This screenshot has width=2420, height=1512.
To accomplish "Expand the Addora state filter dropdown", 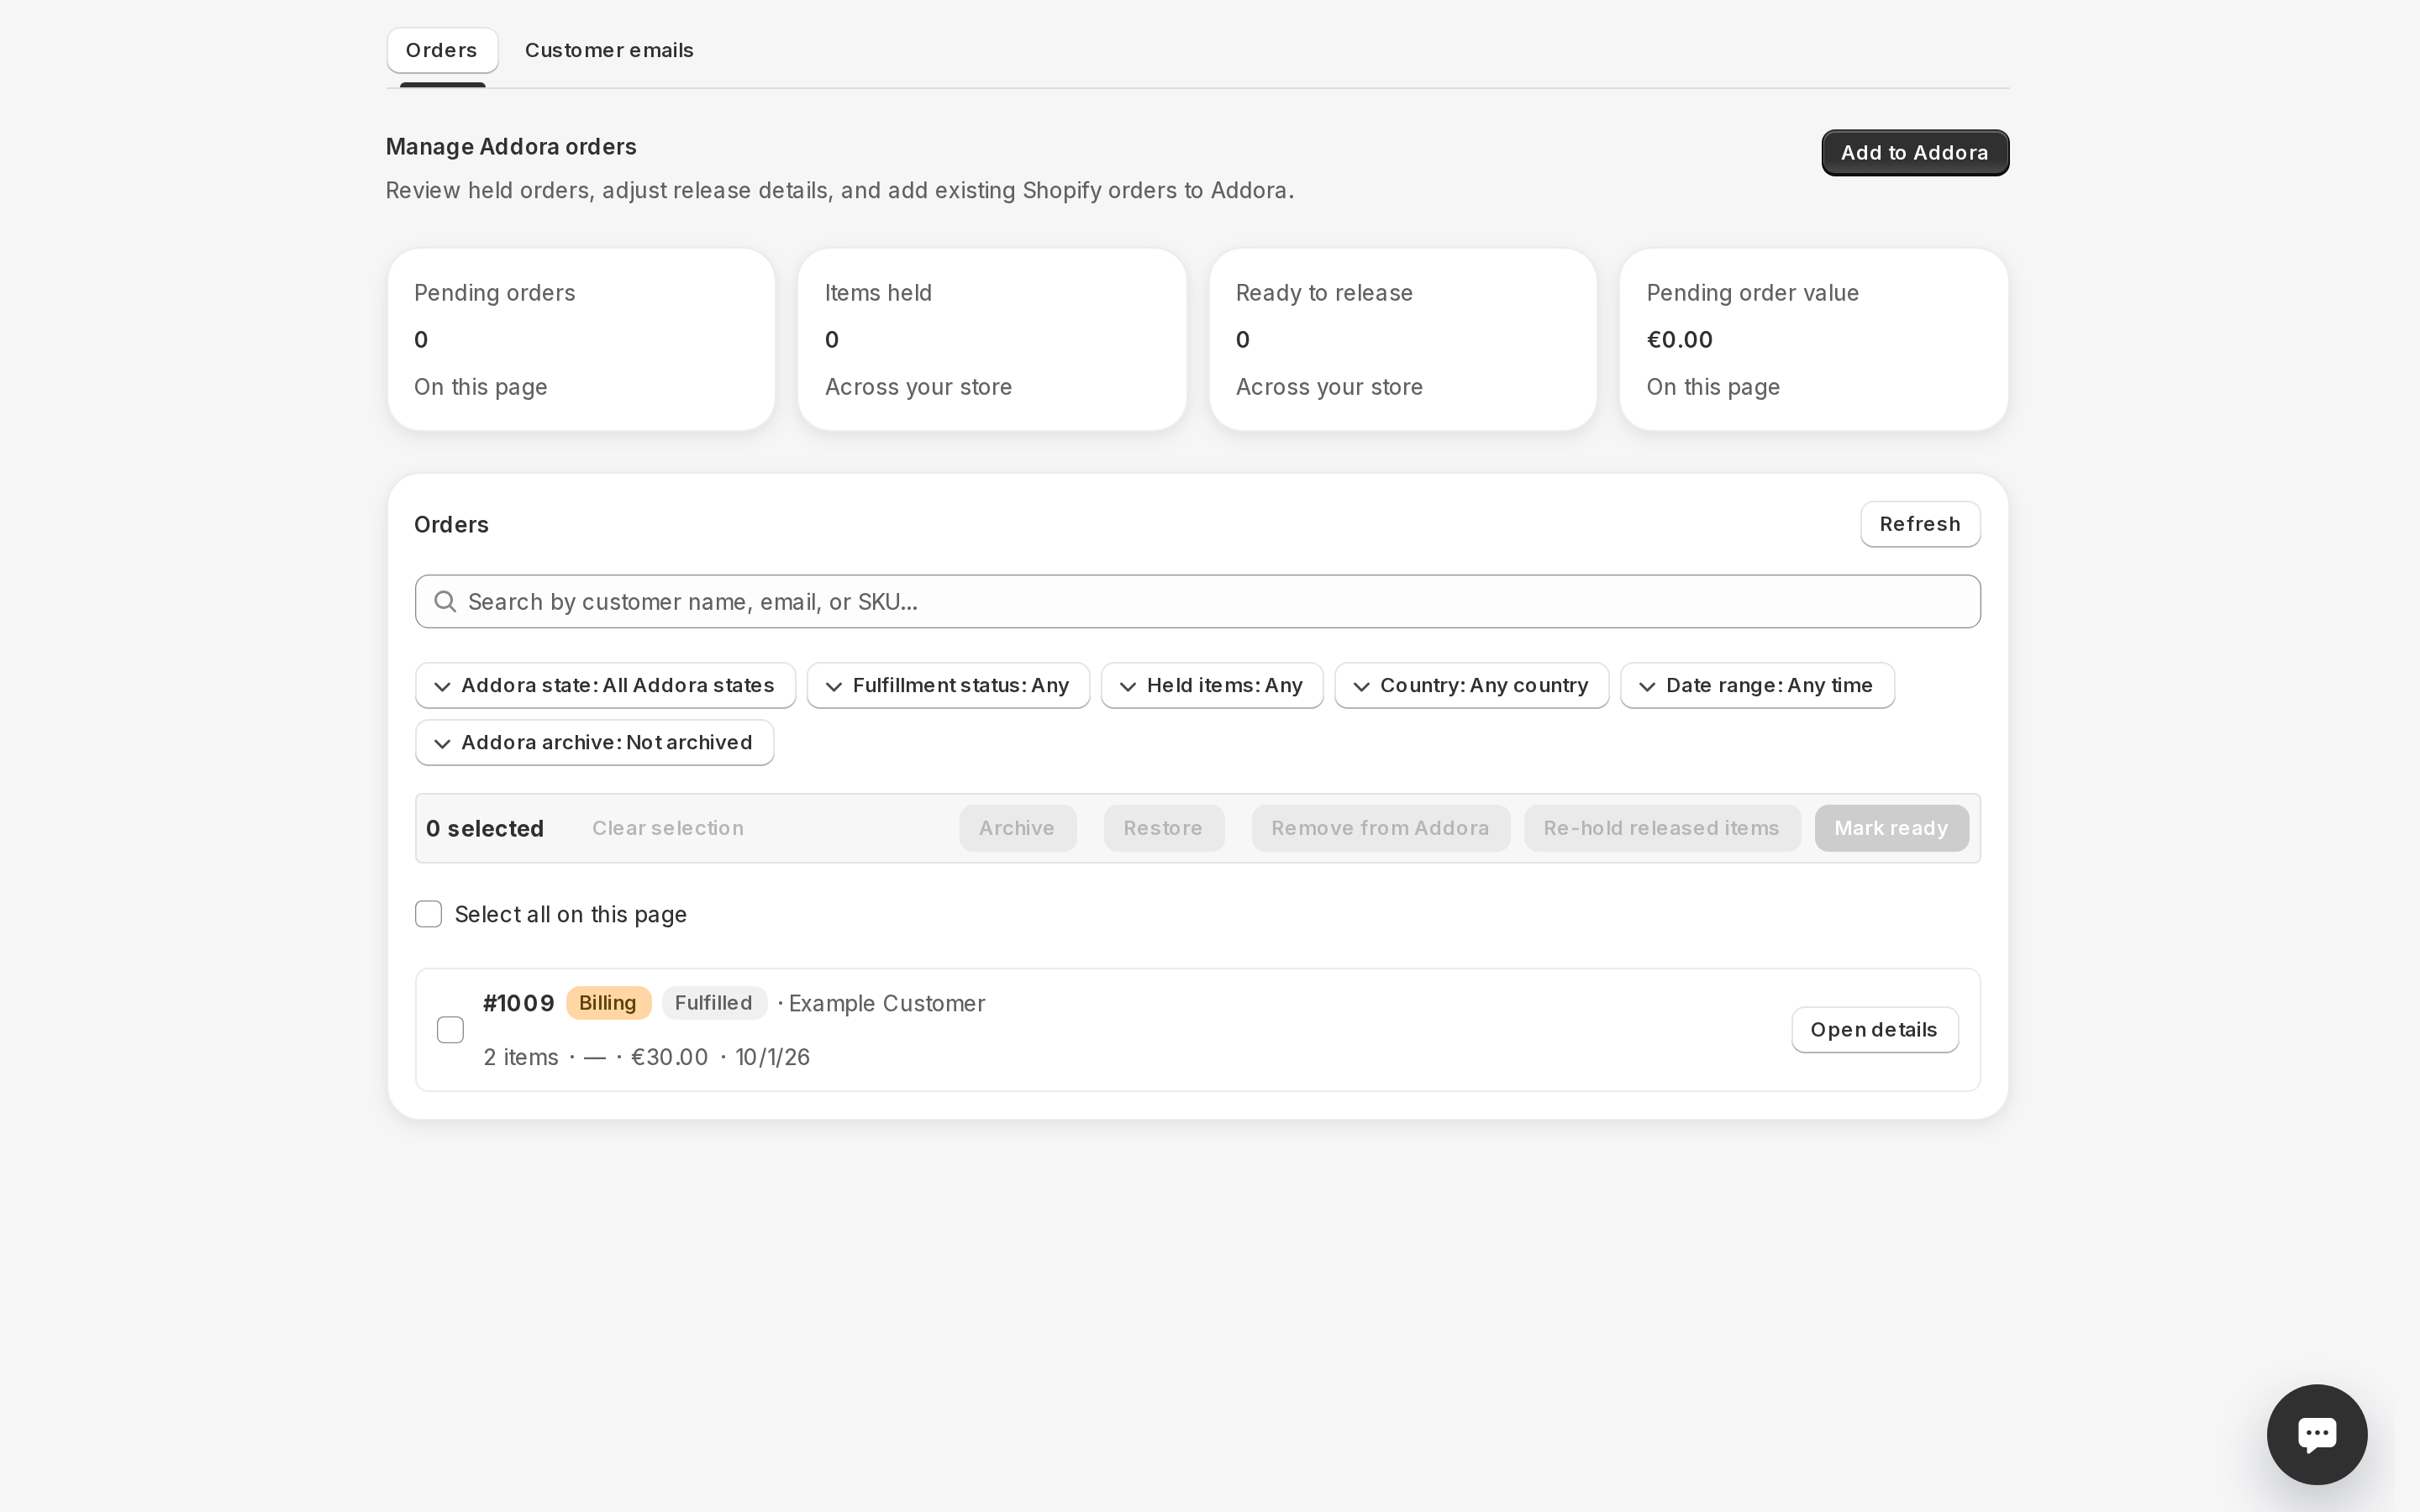I will pyautogui.click(x=605, y=686).
